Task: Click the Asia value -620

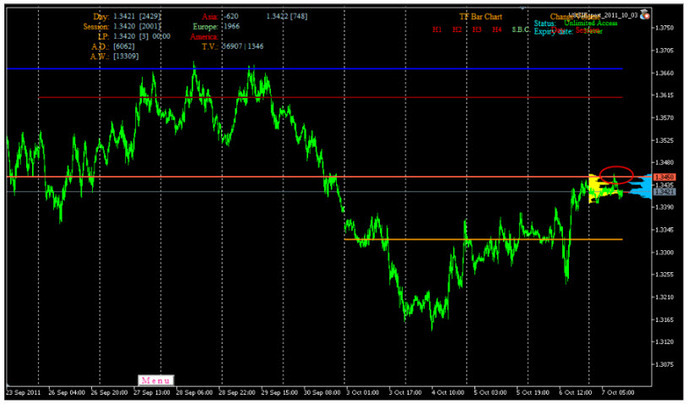Action: pos(230,17)
